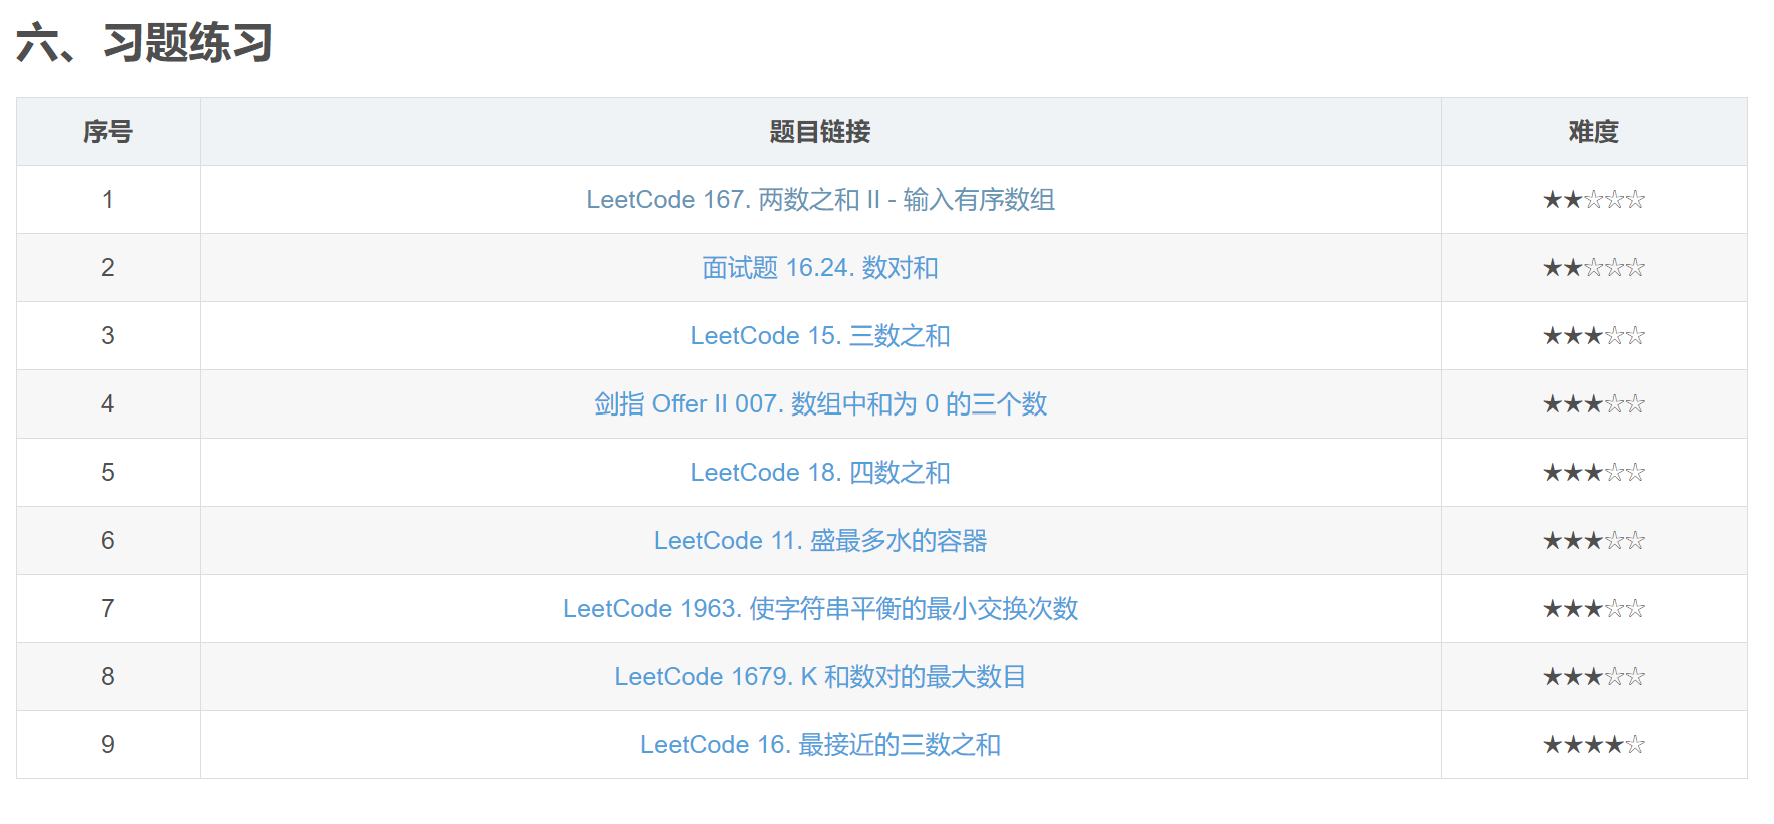Click row number 5 cell

[108, 472]
